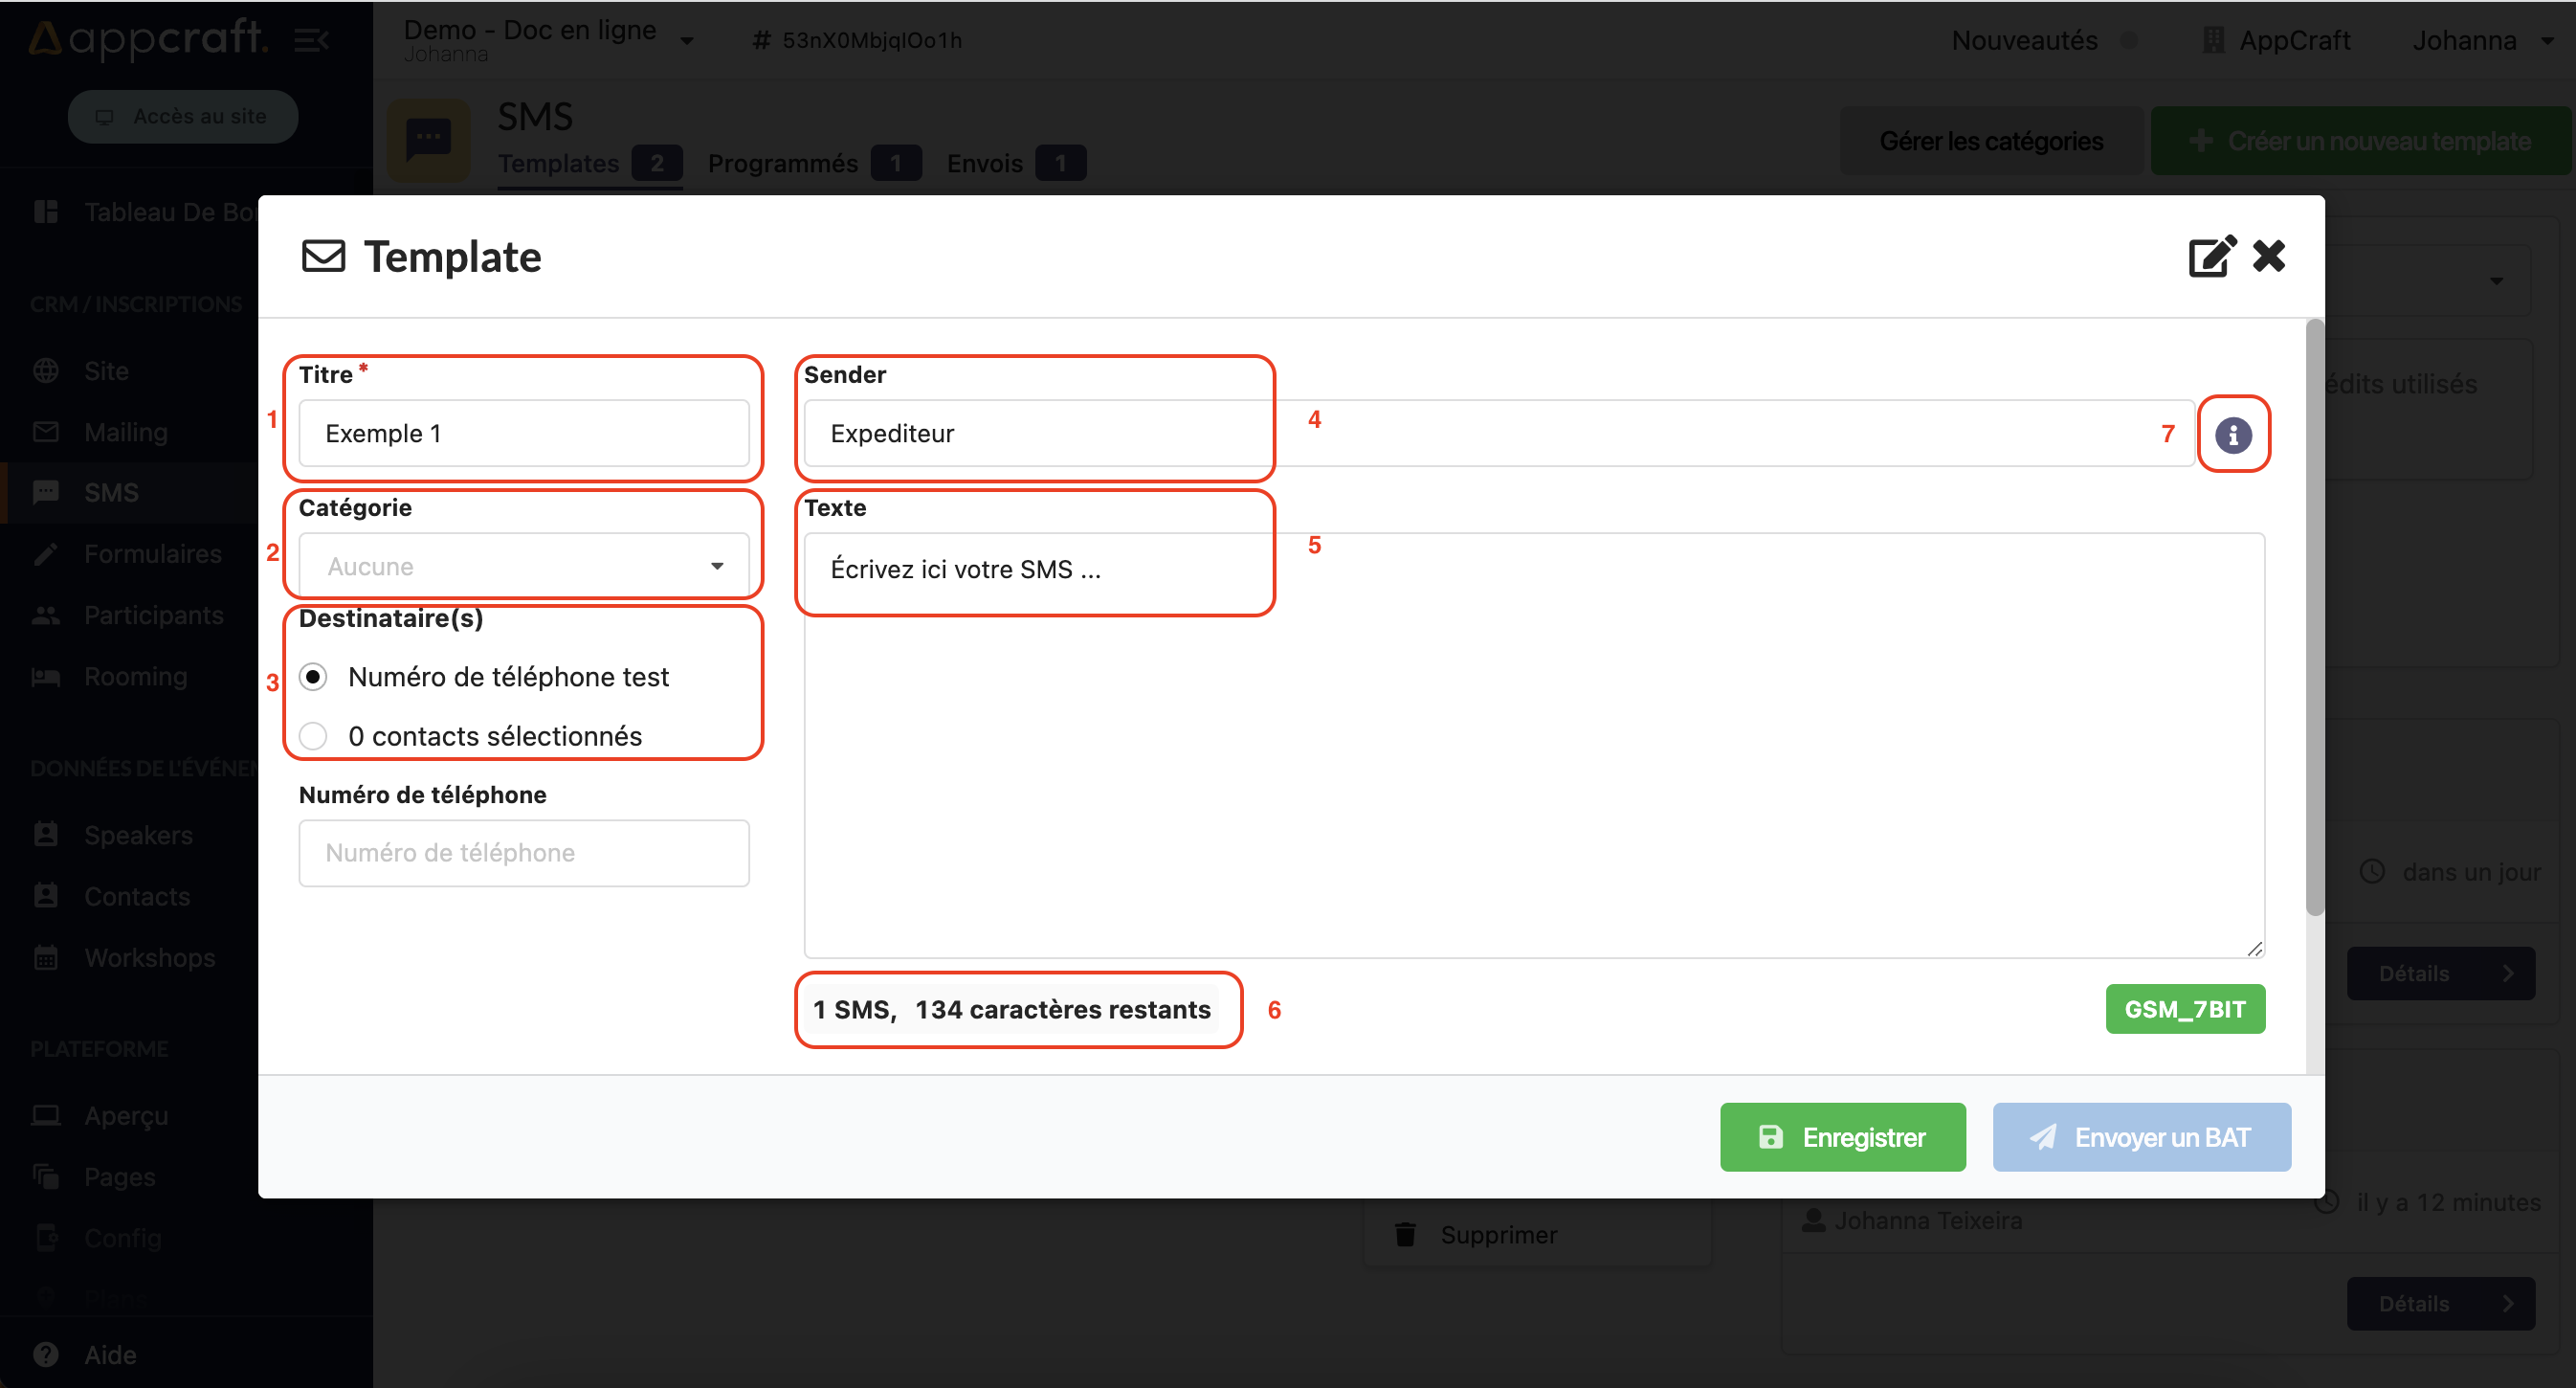Click into the Numéro de téléphone input field
2576x1388 pixels.
click(523, 853)
